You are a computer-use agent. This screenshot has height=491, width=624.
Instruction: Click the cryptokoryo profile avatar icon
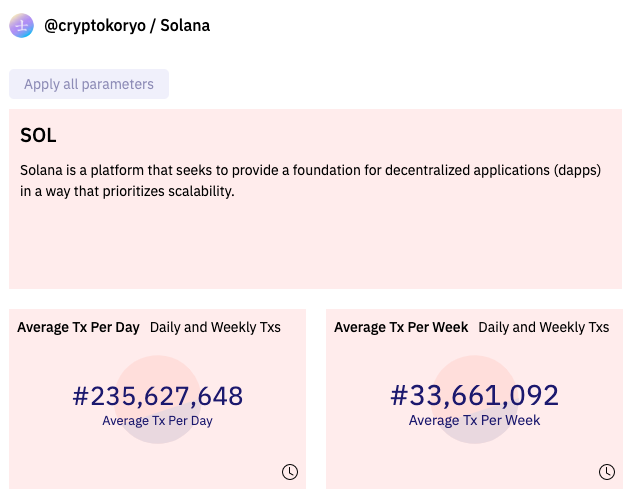pos(21,26)
